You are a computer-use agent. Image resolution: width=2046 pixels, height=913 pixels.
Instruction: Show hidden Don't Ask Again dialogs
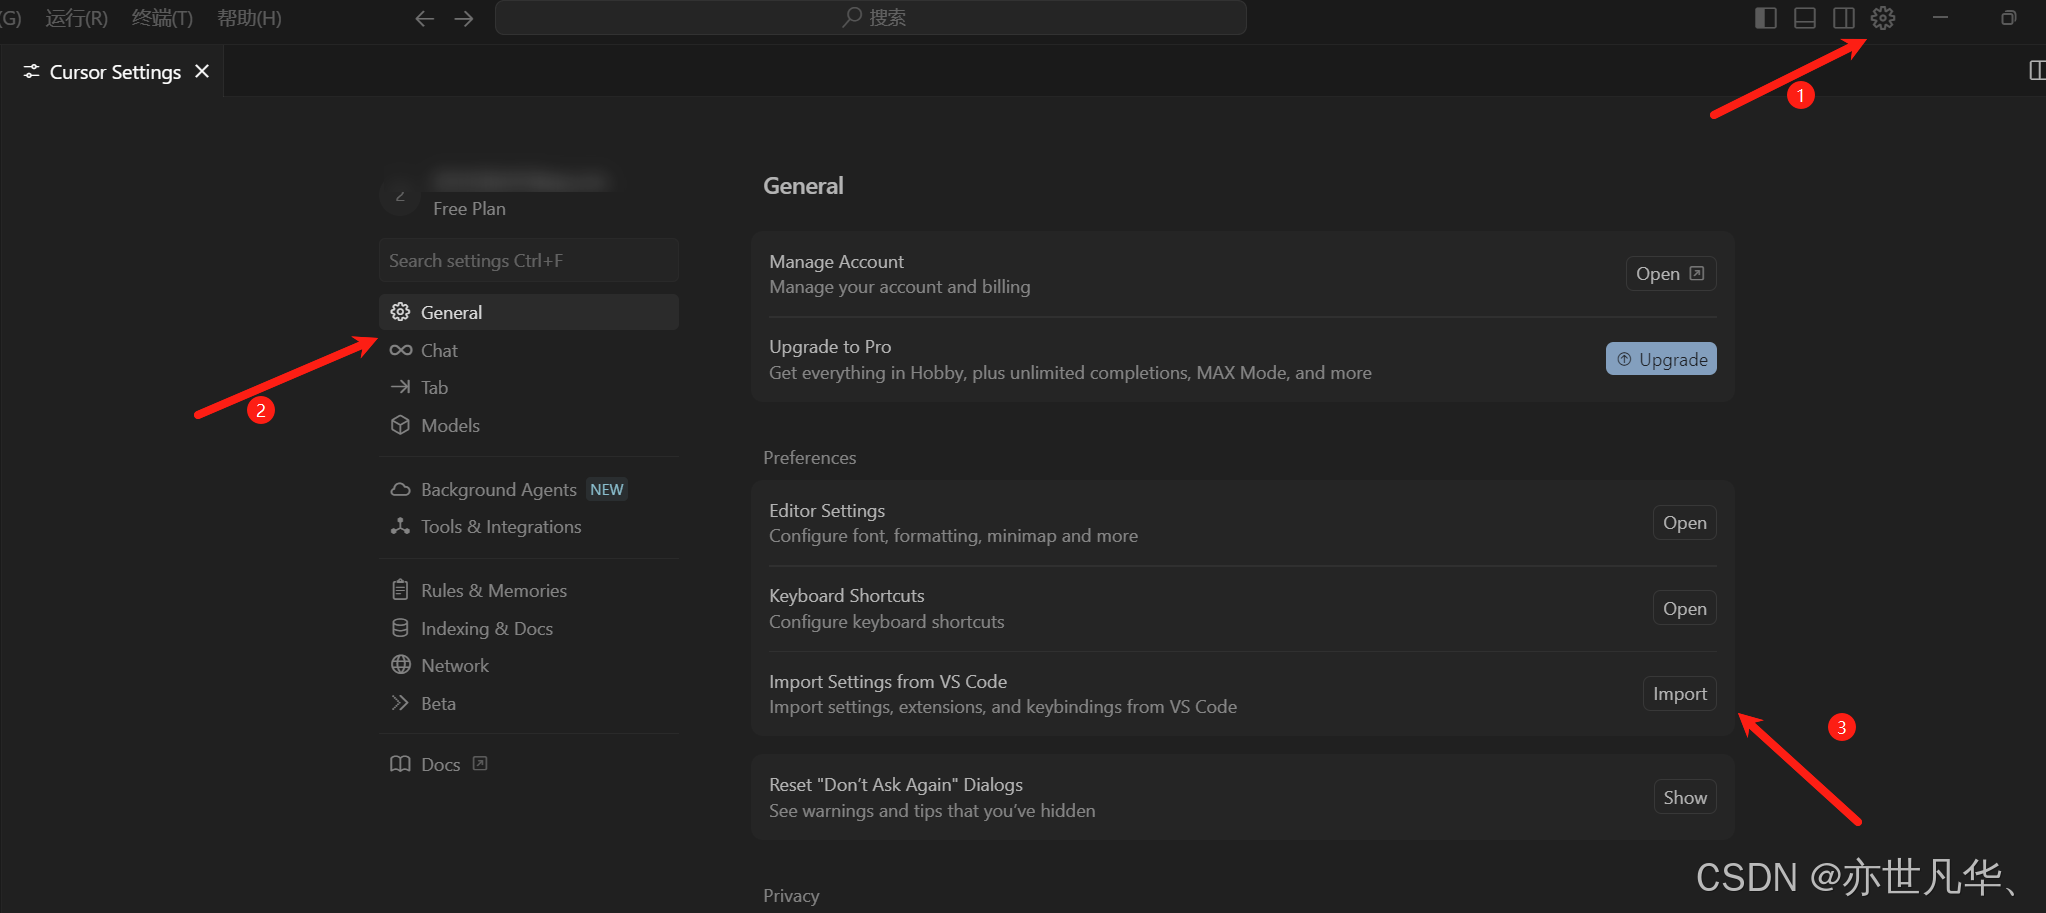tap(1685, 797)
